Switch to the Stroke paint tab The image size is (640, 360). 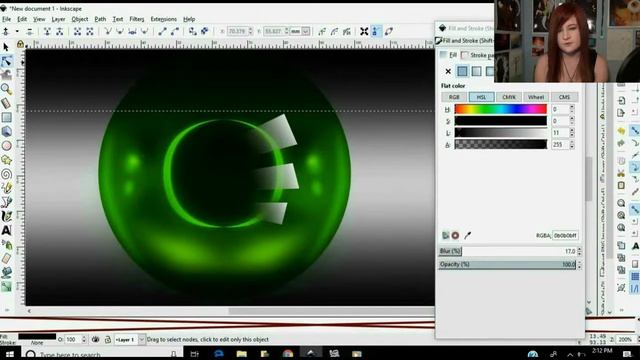point(478,55)
